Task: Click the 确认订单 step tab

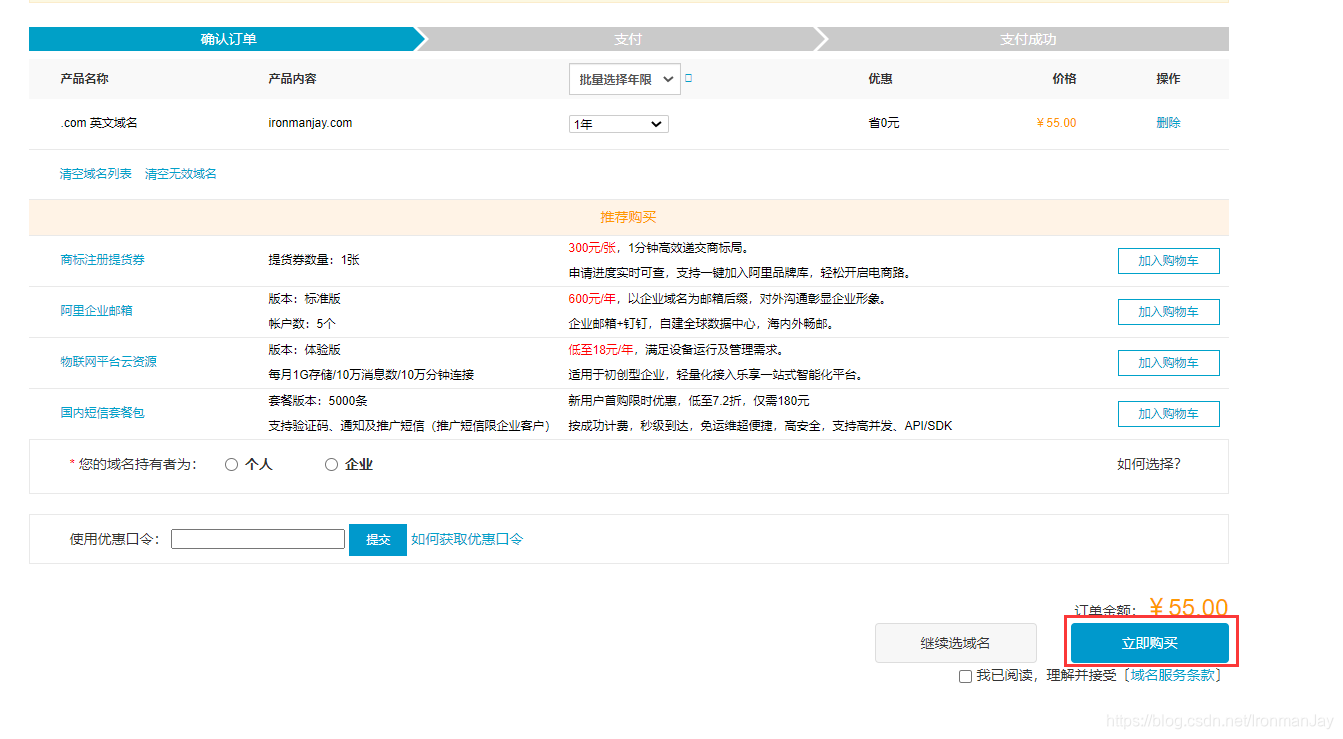Action: pyautogui.click(x=229, y=39)
